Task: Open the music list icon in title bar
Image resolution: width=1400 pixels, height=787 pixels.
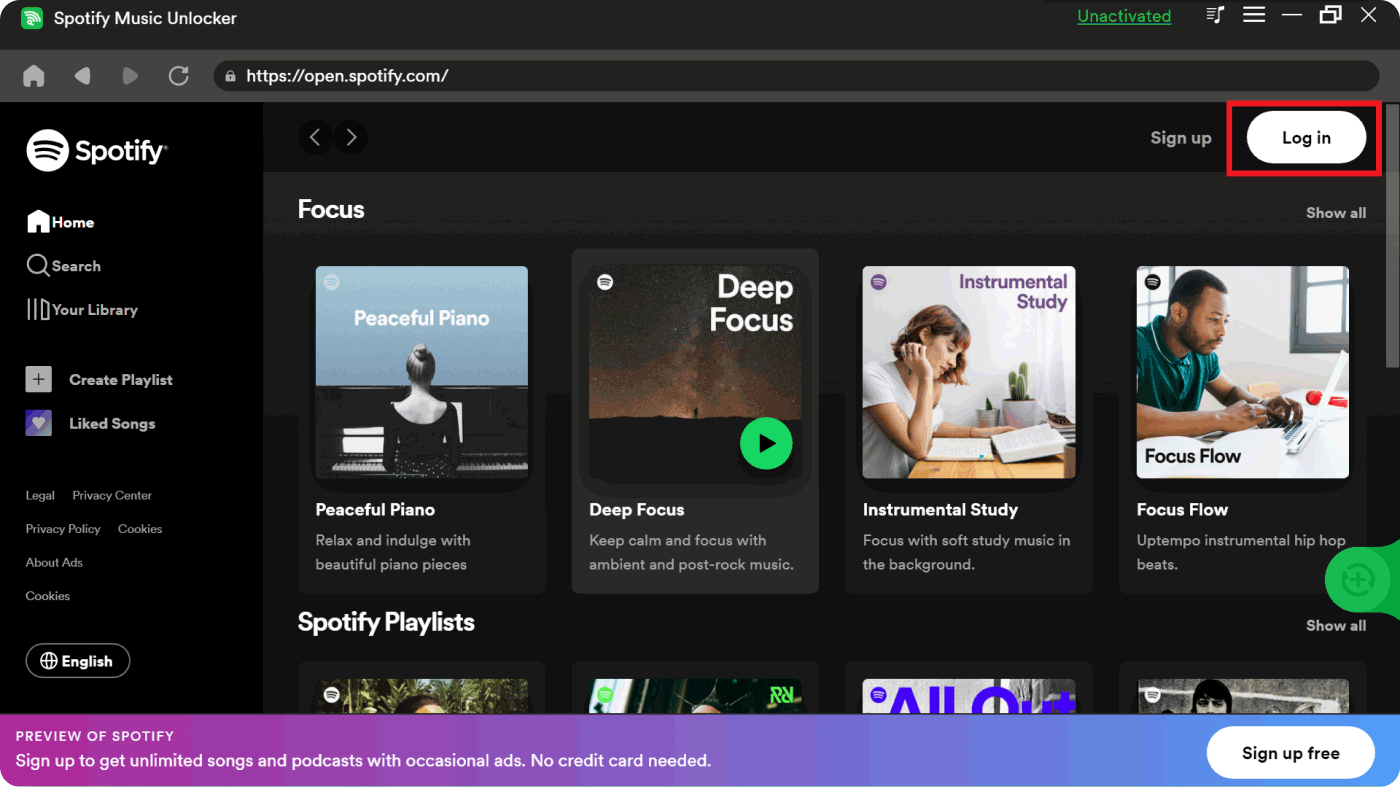Action: tap(1215, 15)
